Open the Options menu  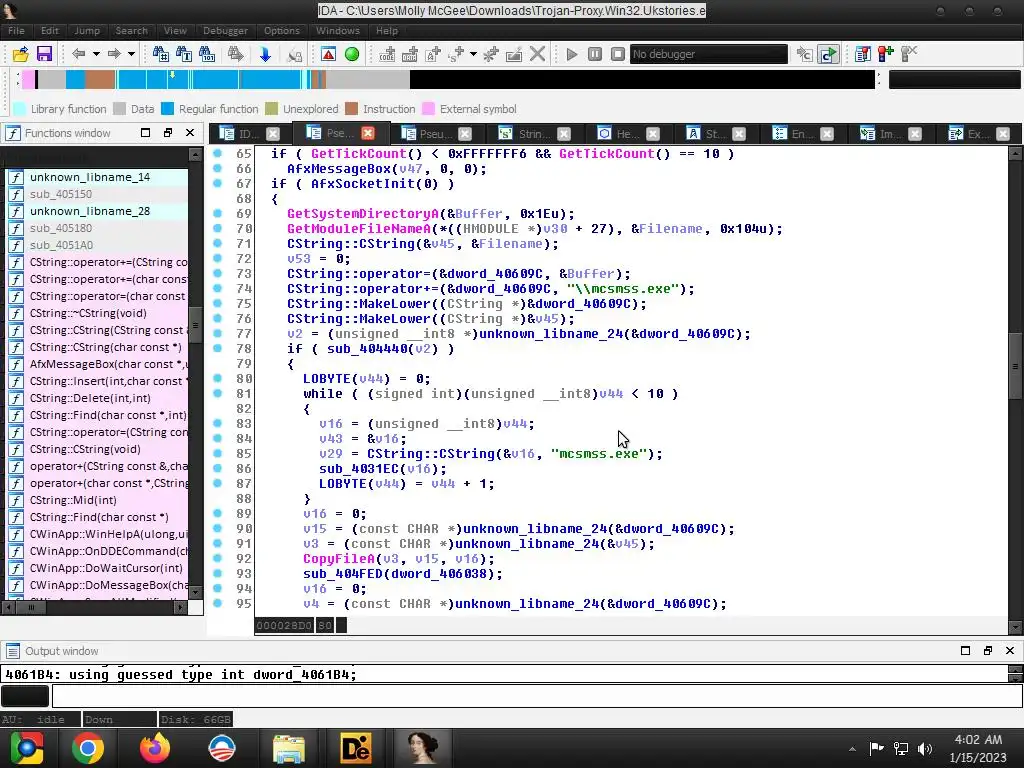click(282, 31)
